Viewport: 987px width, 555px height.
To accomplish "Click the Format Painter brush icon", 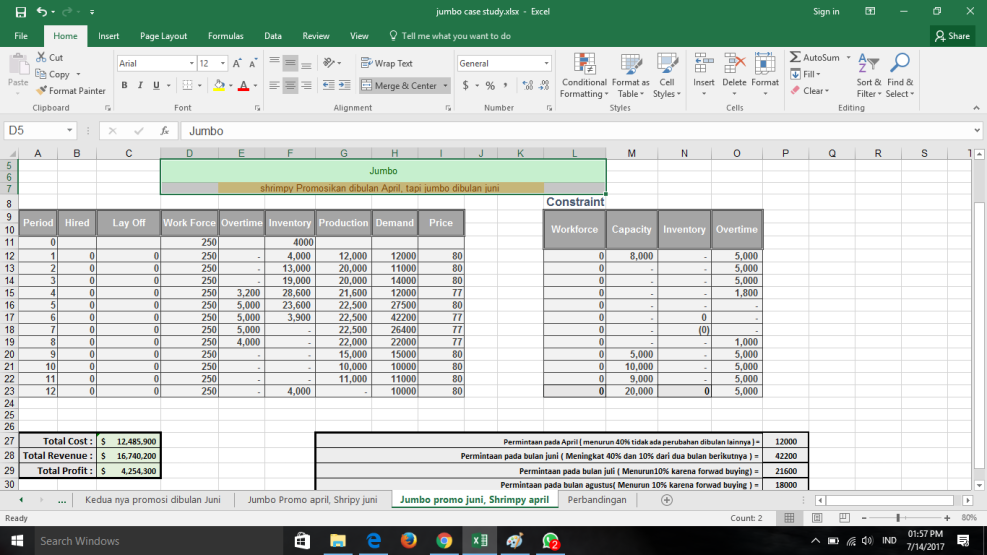I will point(42,90).
